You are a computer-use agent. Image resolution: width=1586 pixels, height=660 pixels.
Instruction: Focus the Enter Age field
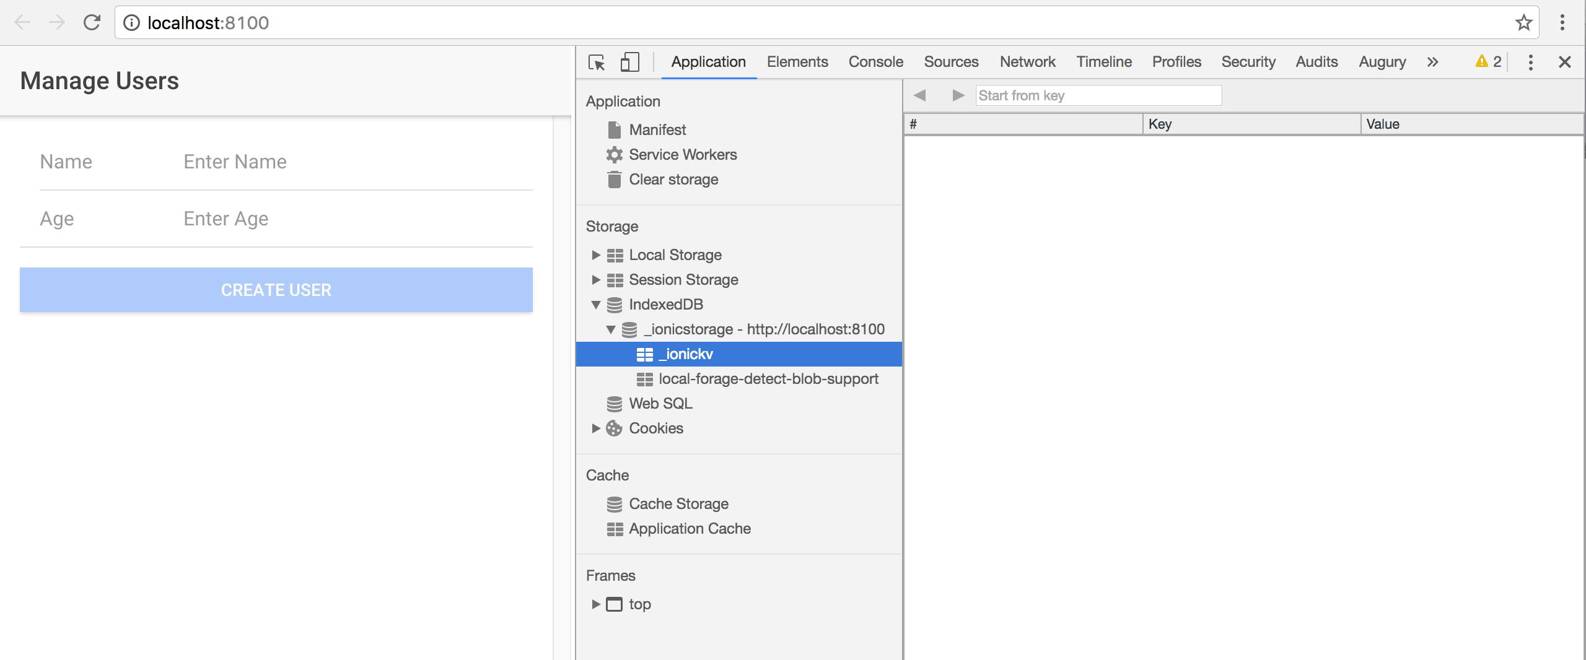[x=357, y=219]
